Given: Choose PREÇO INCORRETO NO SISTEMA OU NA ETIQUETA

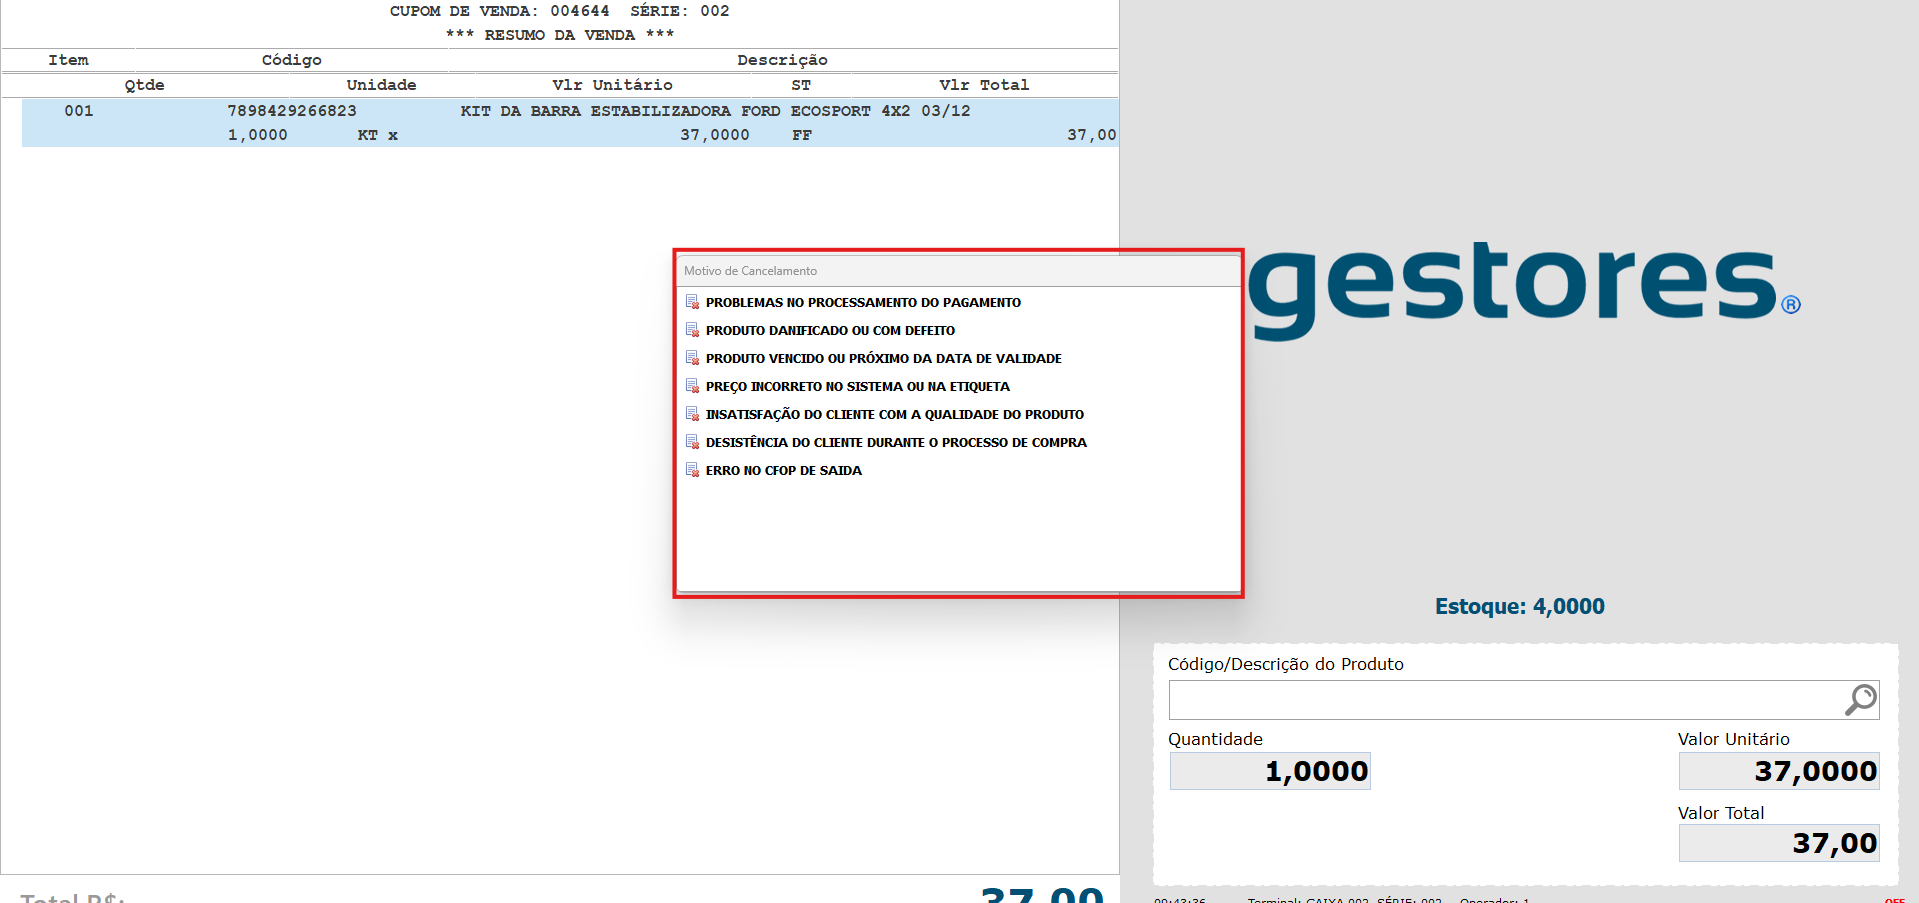Looking at the screenshot, I should coord(857,386).
